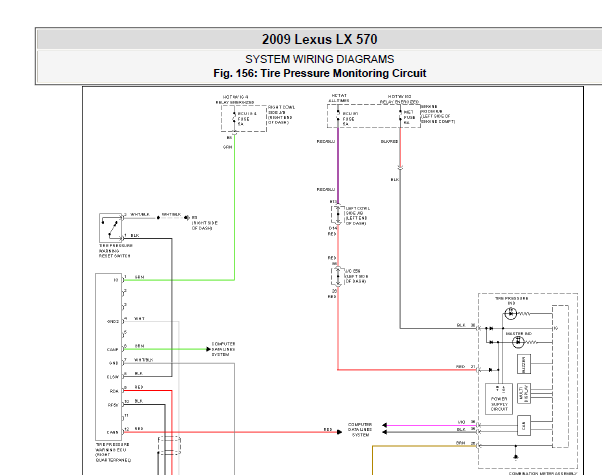Click the MET FUSE label

pyautogui.click(x=409, y=117)
